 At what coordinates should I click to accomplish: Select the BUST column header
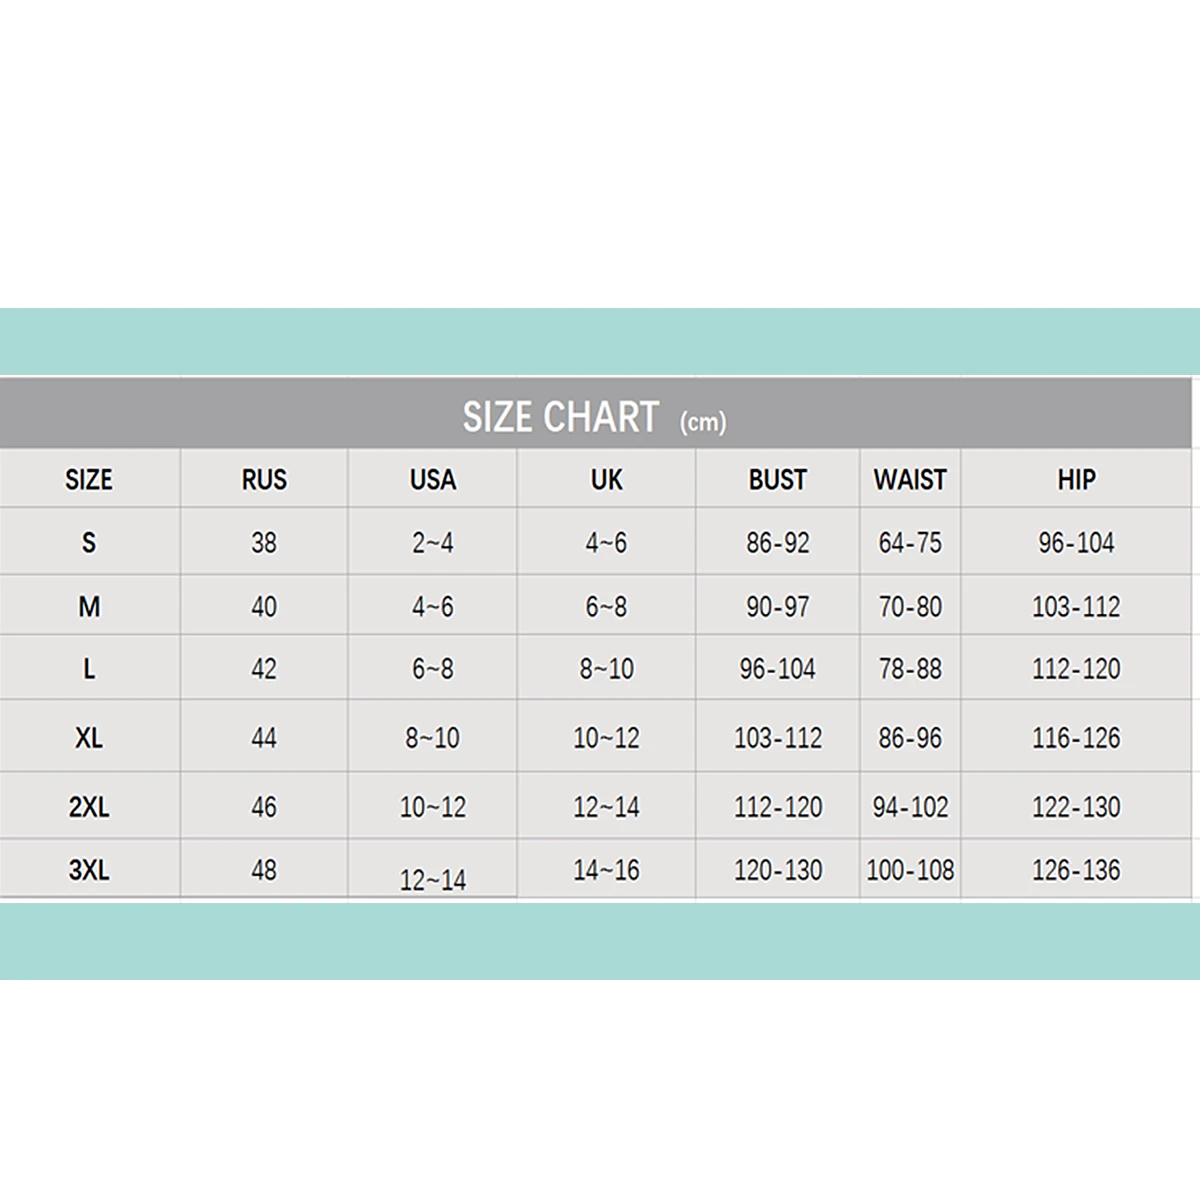pyautogui.click(x=778, y=480)
